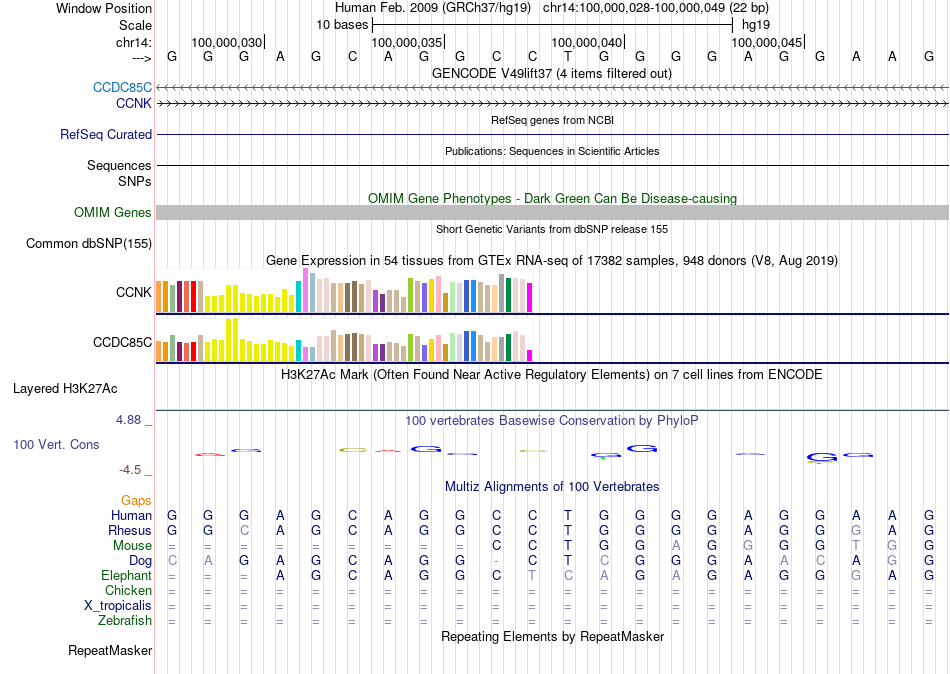Click the tallest yellow bars in CCDC85C chart

pos(231,340)
